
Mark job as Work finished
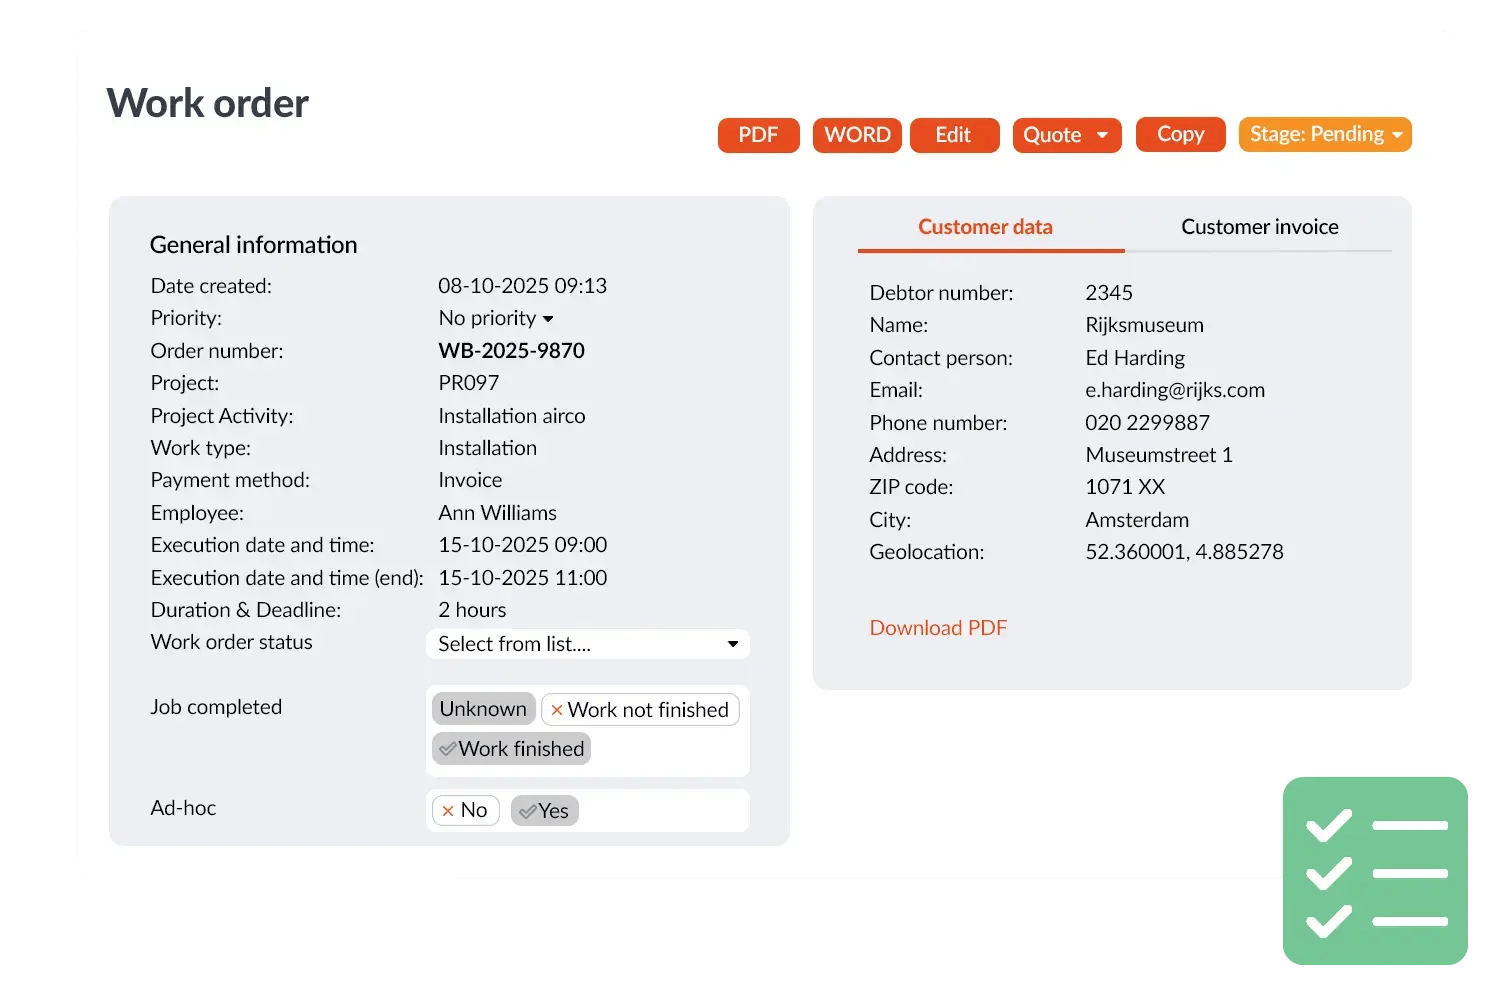(511, 749)
